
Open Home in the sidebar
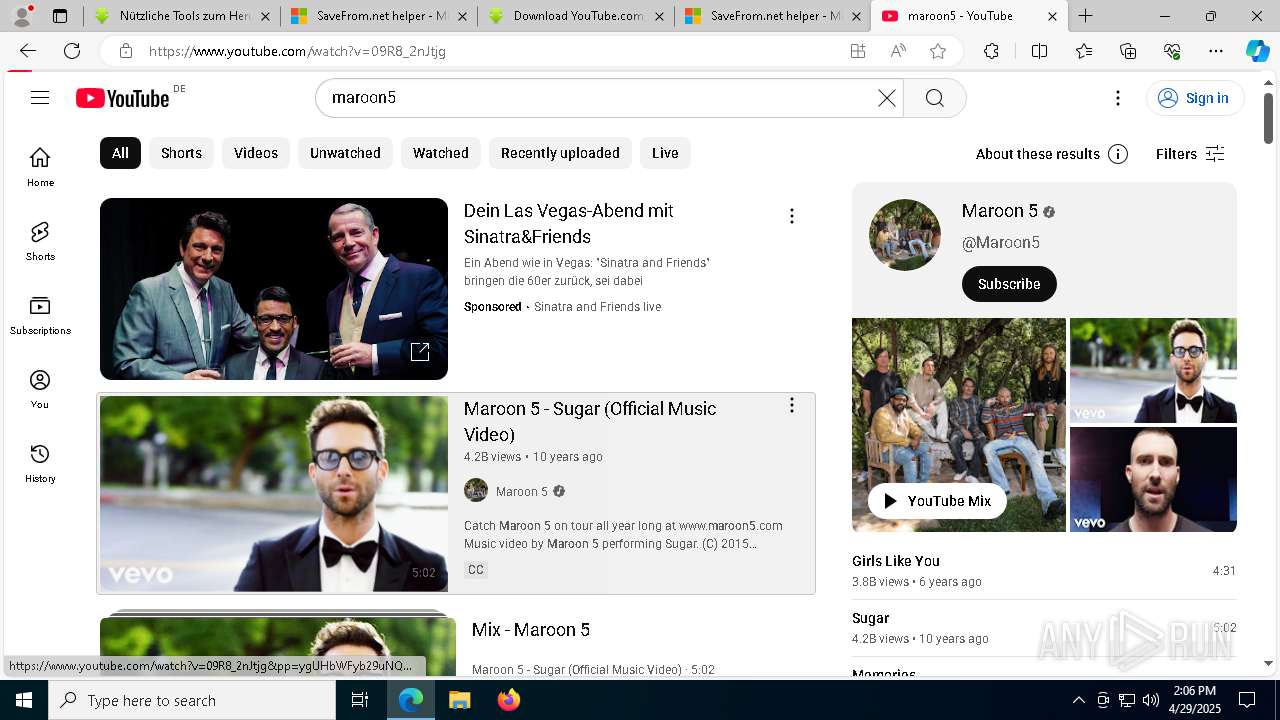tap(40, 167)
